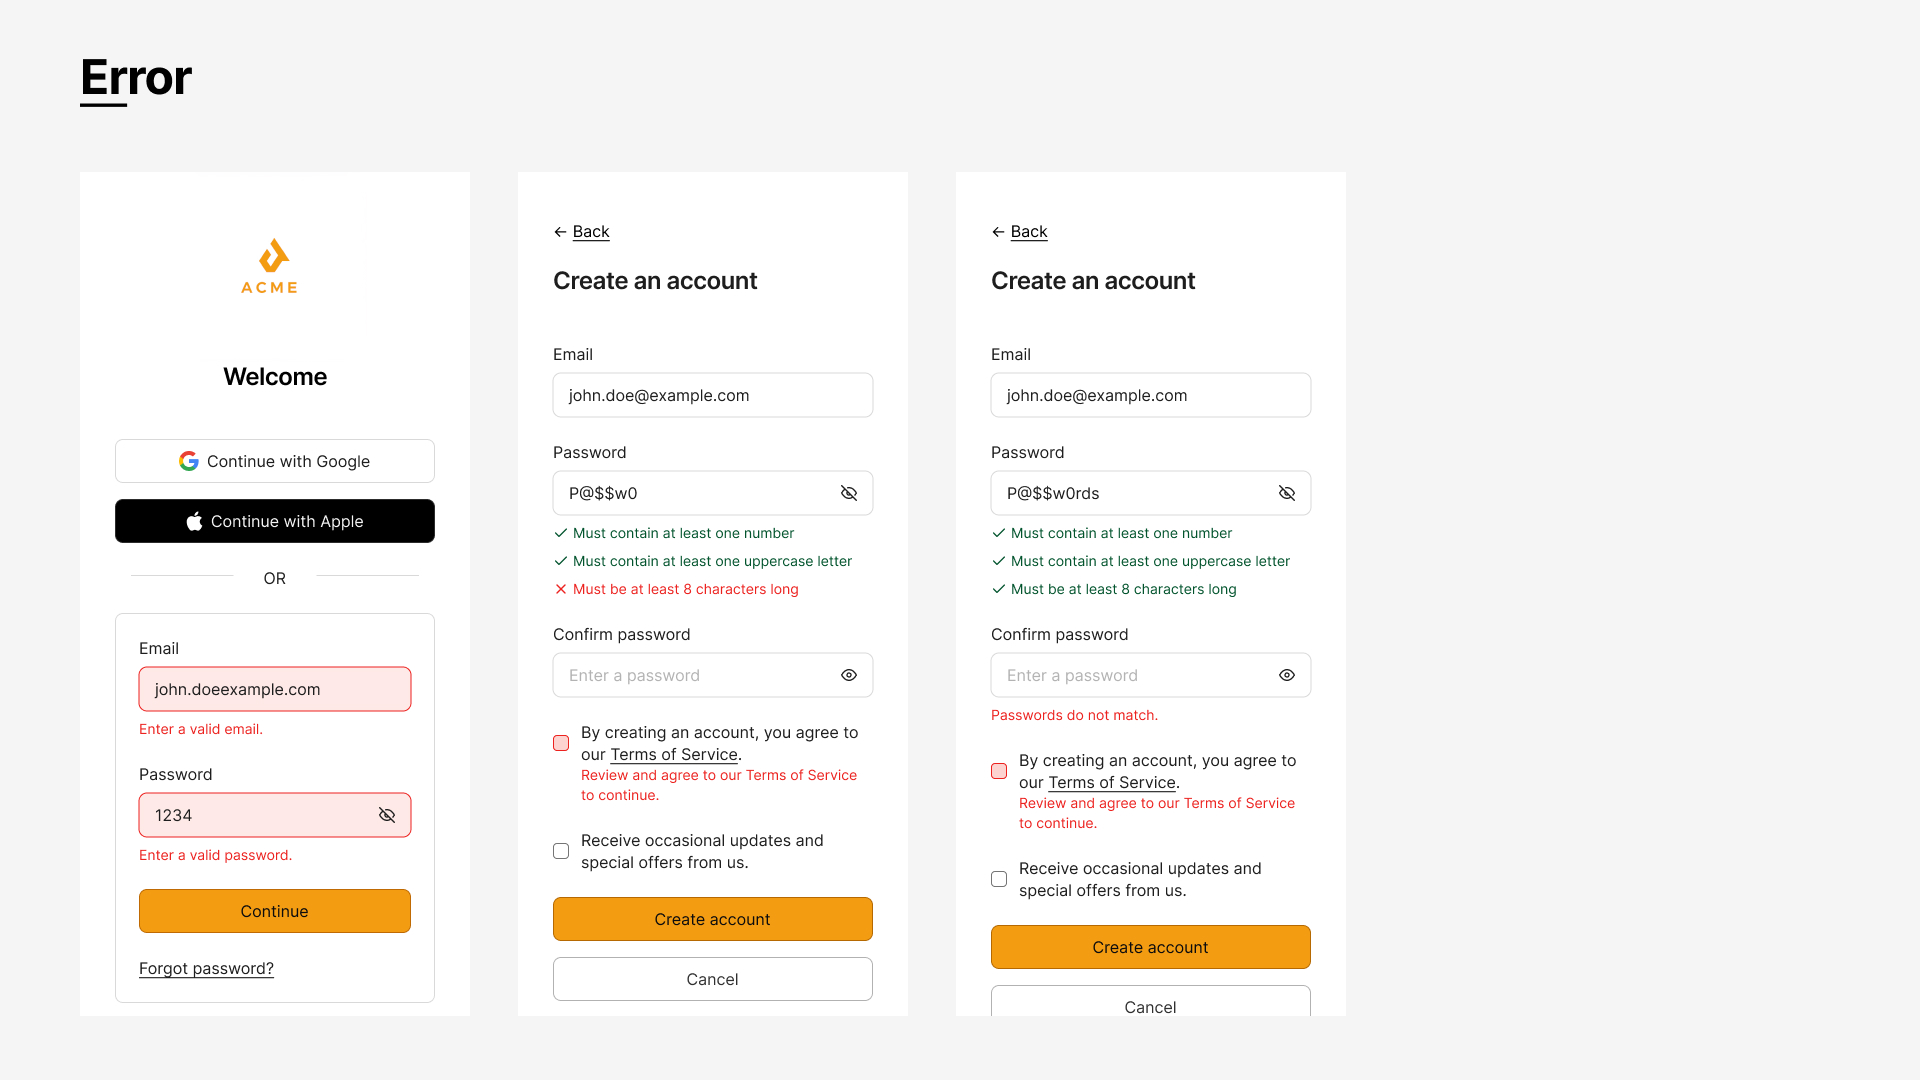
Task: Click the back arrow icon in middle panel
Action: click(x=560, y=231)
